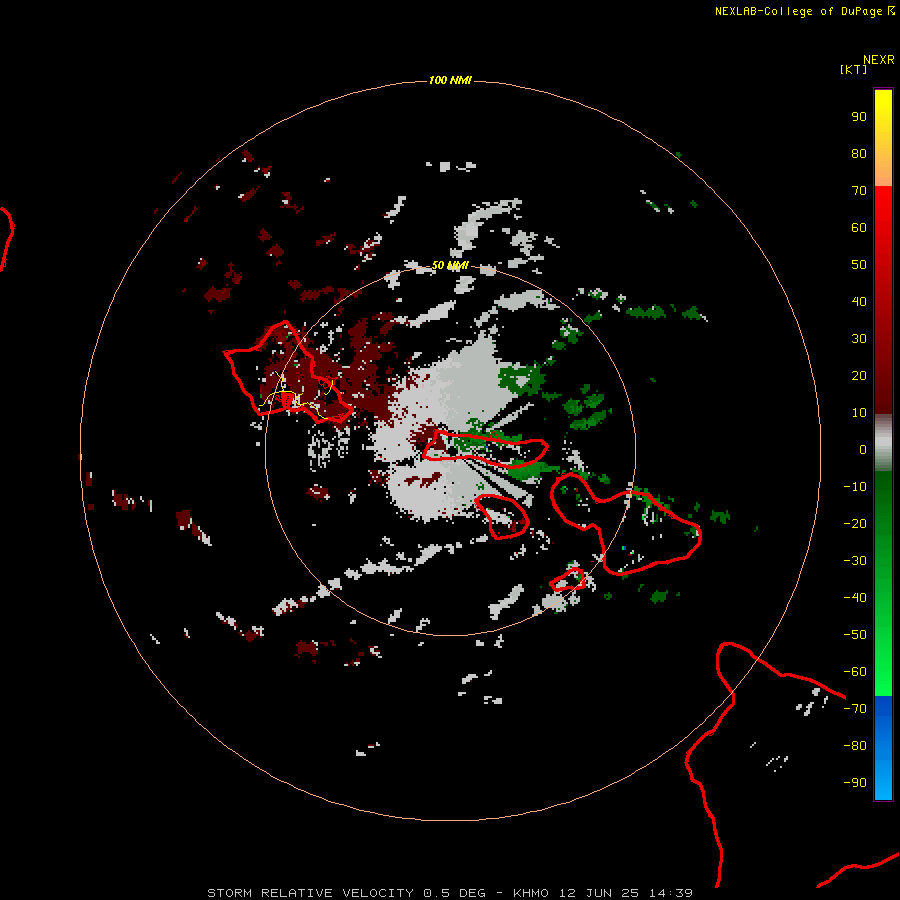This screenshot has height=900, width=900.
Task: Click the 20 value on velocity scale
Action: tap(859, 375)
